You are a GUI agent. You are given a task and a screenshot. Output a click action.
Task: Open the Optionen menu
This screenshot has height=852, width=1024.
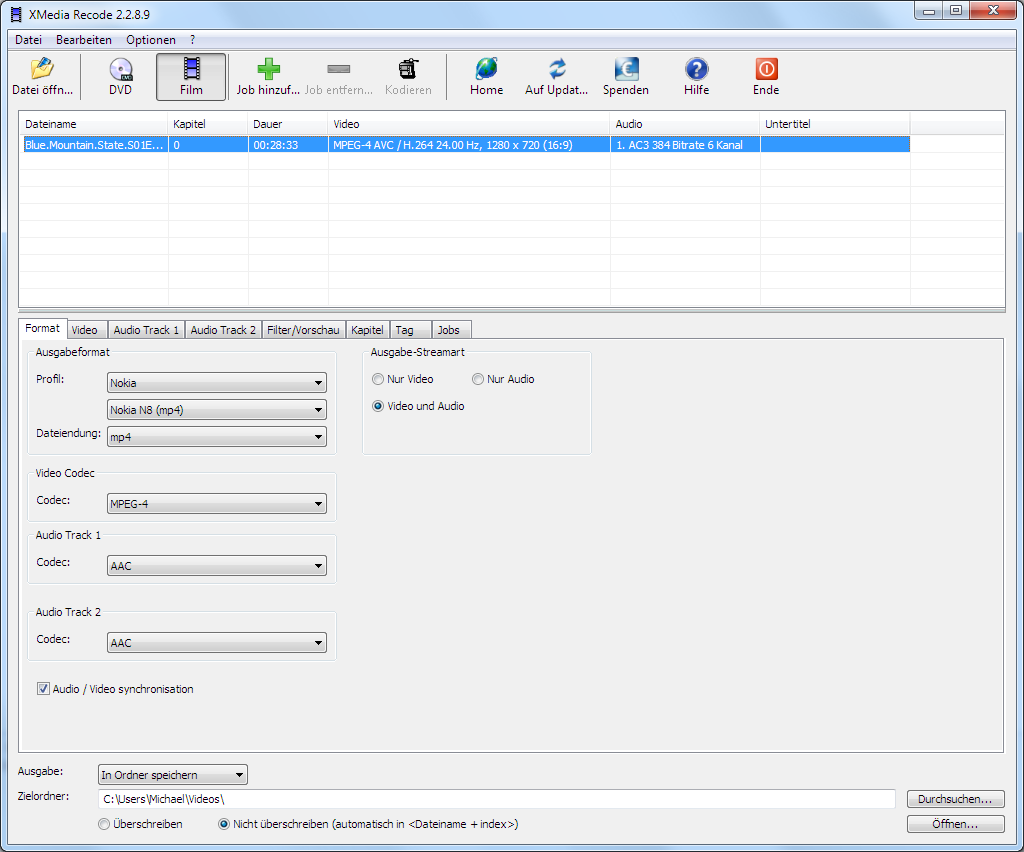tap(151, 40)
